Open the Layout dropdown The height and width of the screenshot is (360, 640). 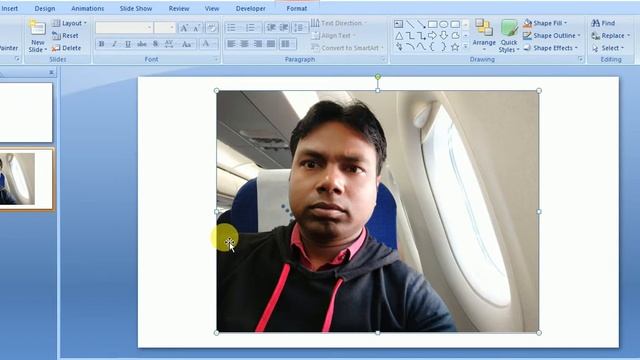69,23
